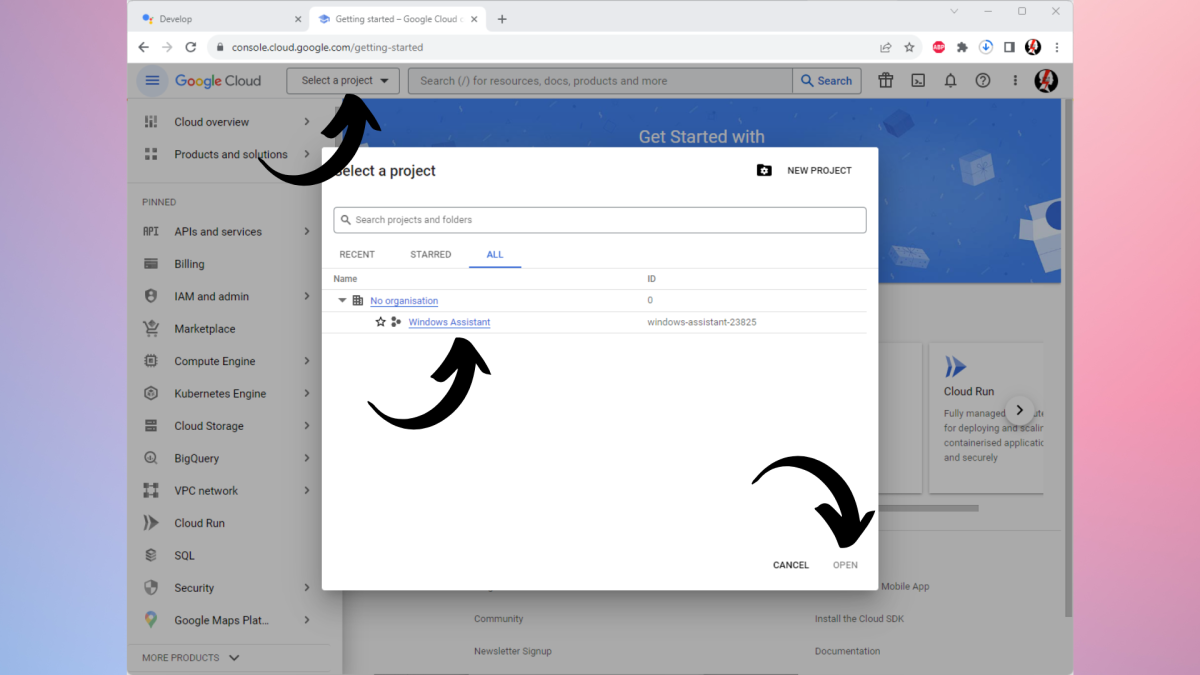Click the Marketplace cart icon

tap(151, 328)
